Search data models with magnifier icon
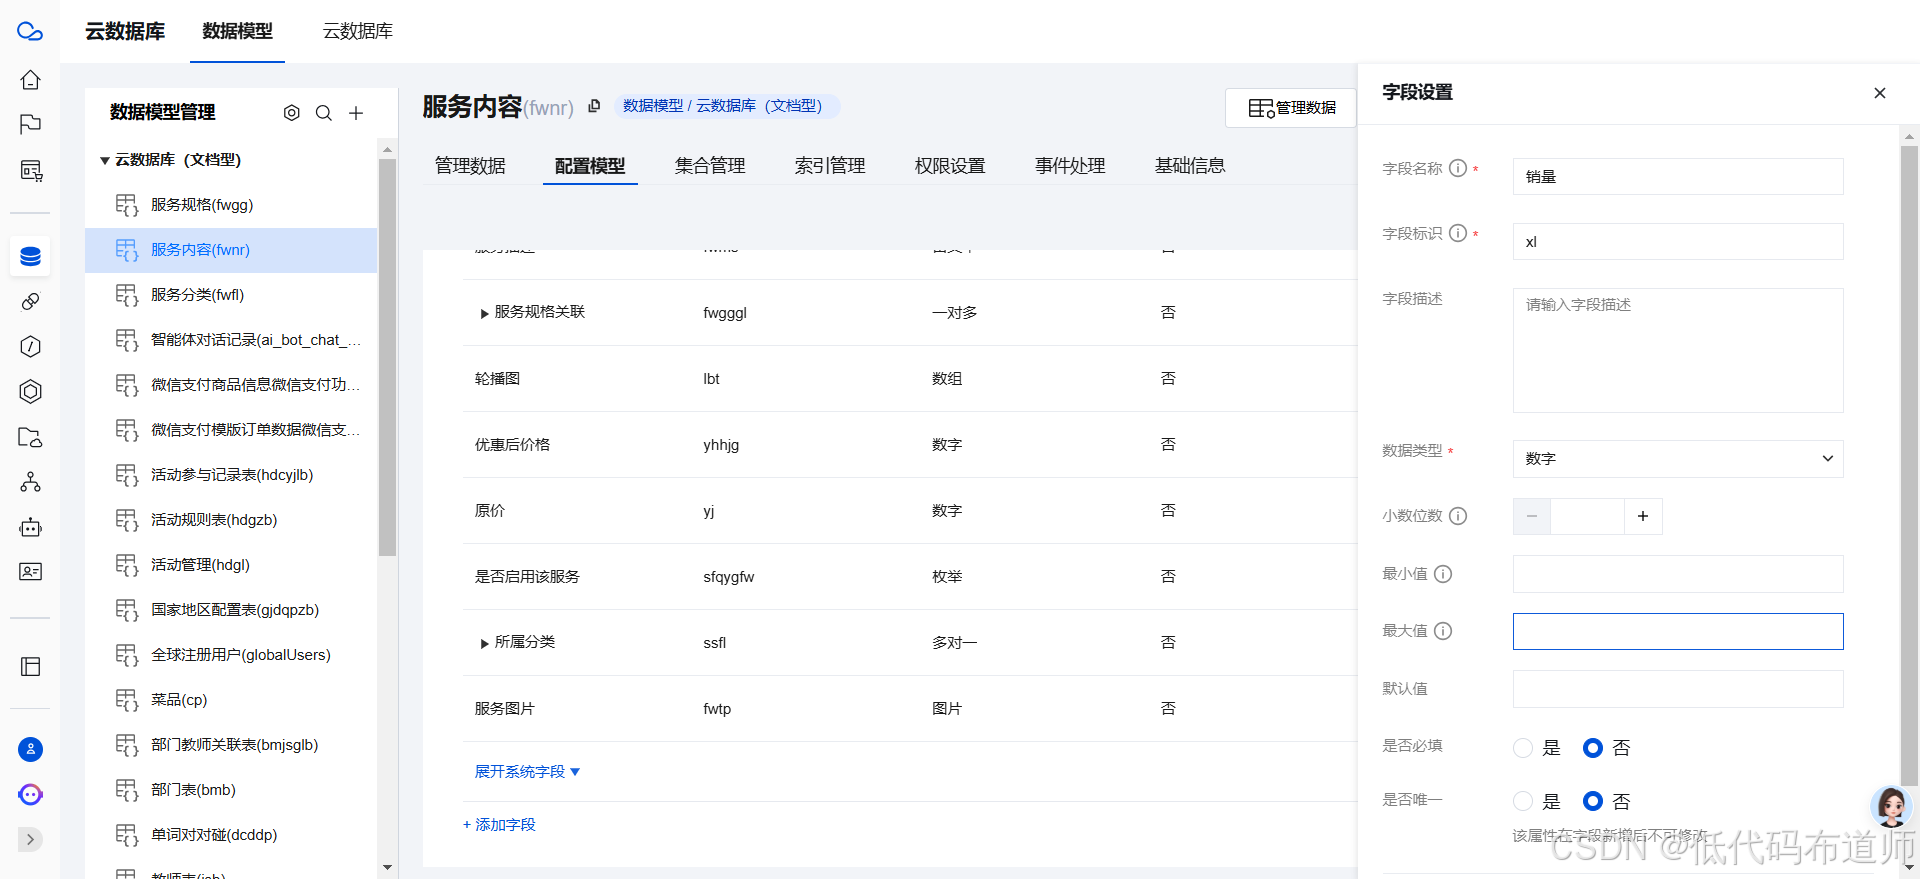 pyautogui.click(x=324, y=113)
